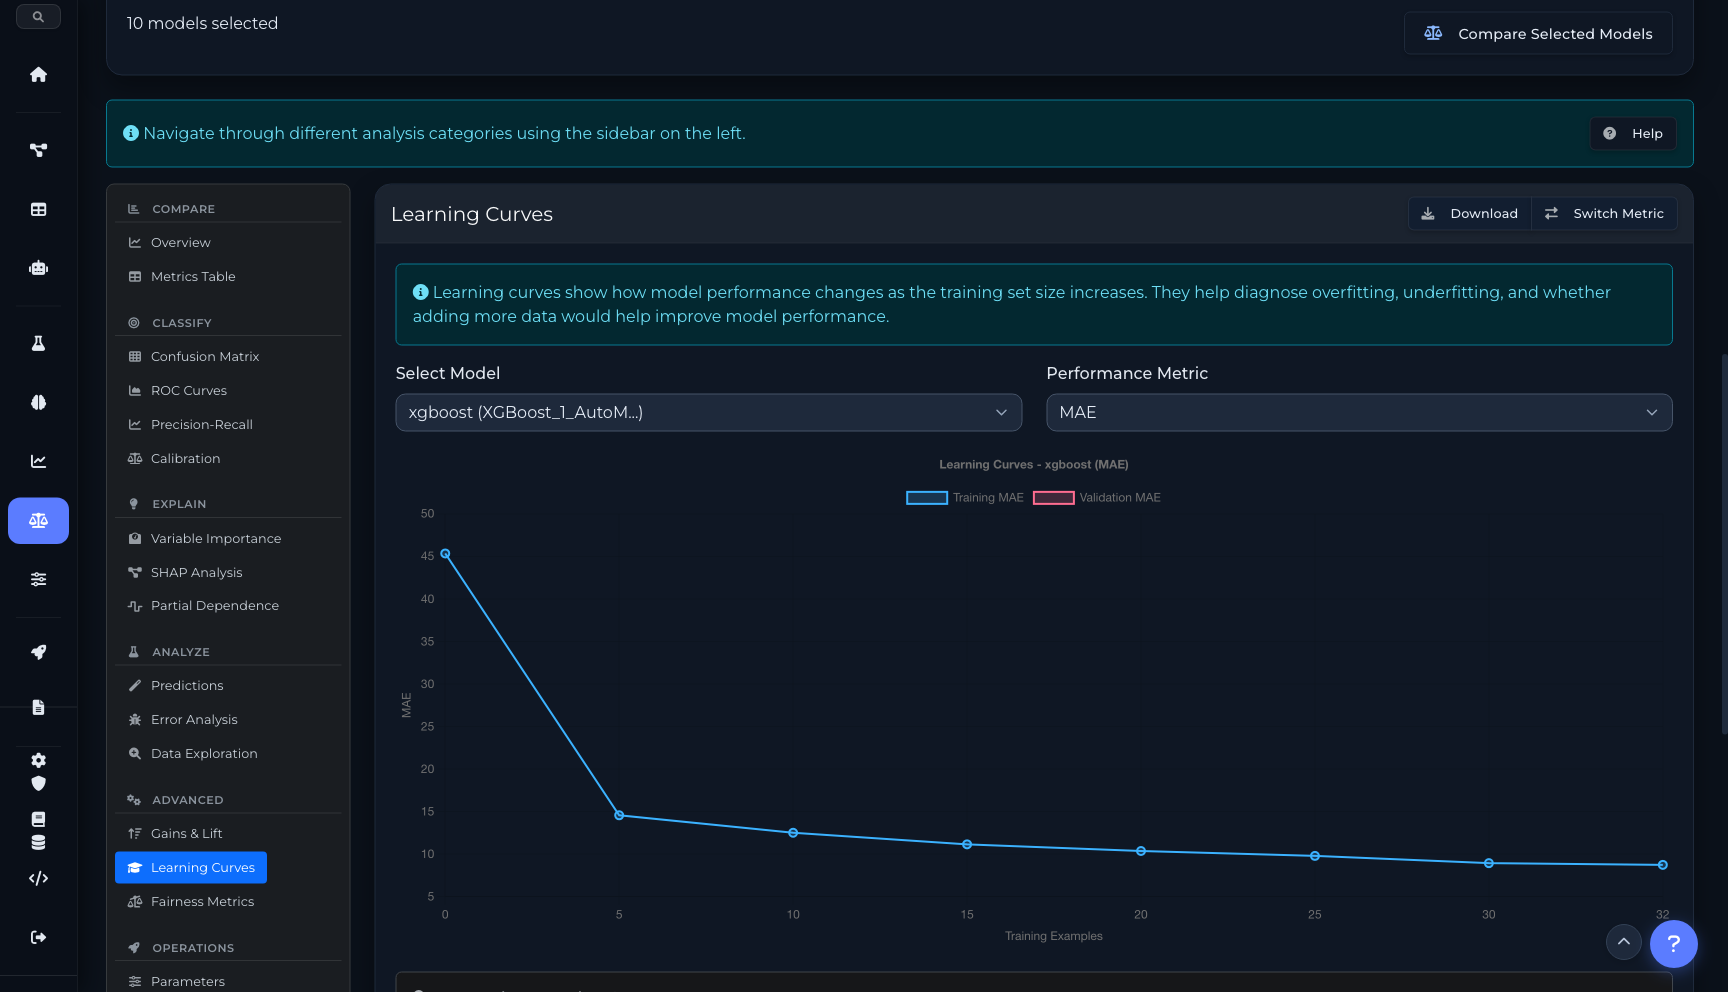1728x992 pixels.
Task: Click the Compare Selected Models button
Action: pos(1537,33)
